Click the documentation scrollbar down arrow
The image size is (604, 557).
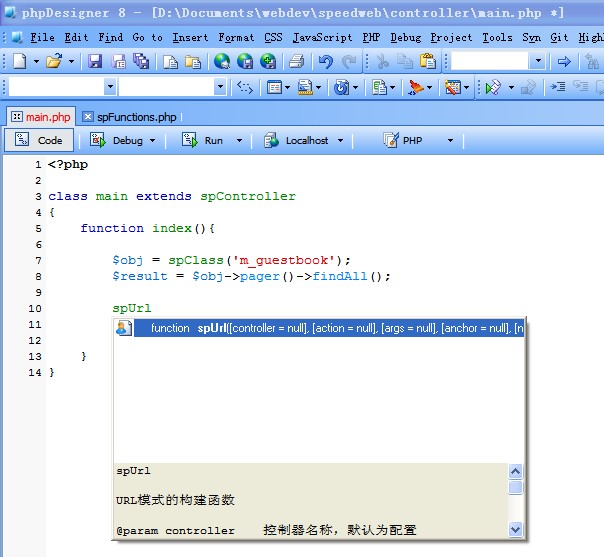515,529
